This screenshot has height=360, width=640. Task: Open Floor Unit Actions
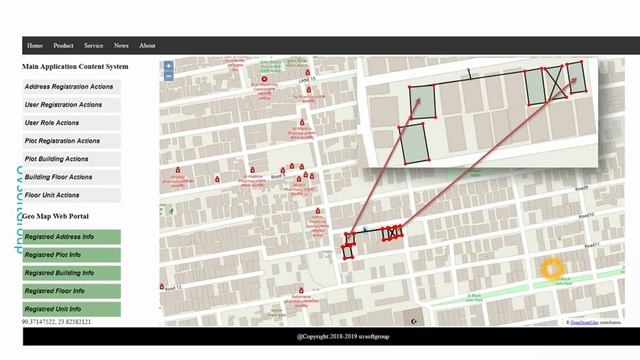click(x=71, y=195)
